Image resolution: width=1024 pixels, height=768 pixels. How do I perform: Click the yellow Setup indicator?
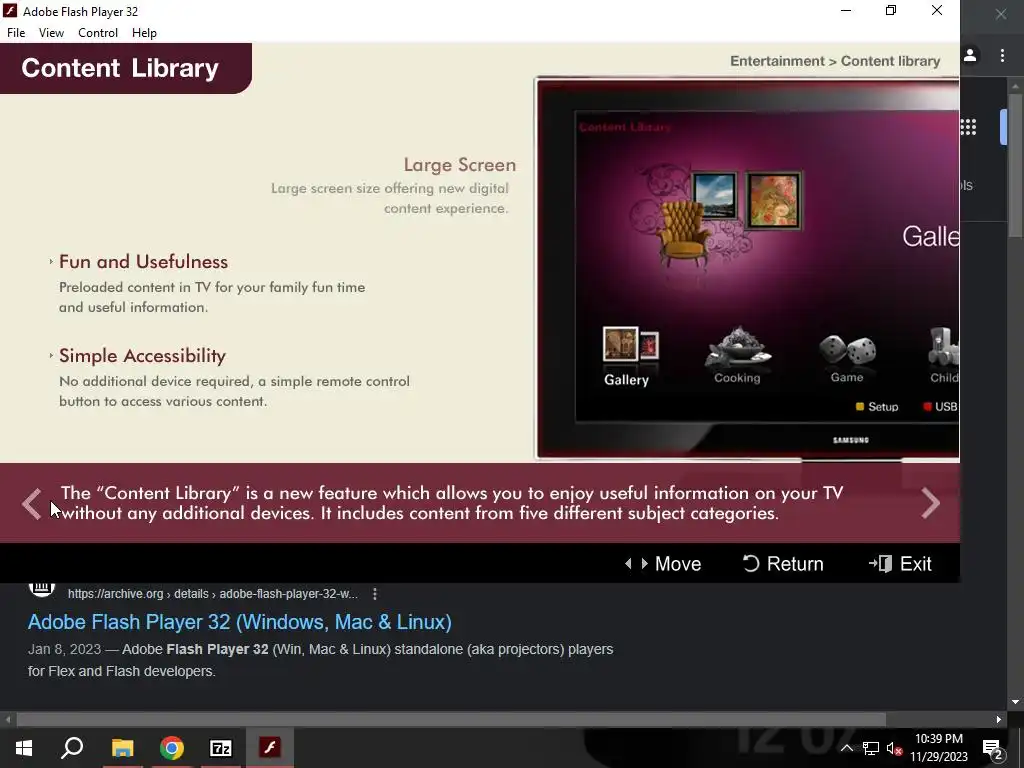(x=877, y=406)
